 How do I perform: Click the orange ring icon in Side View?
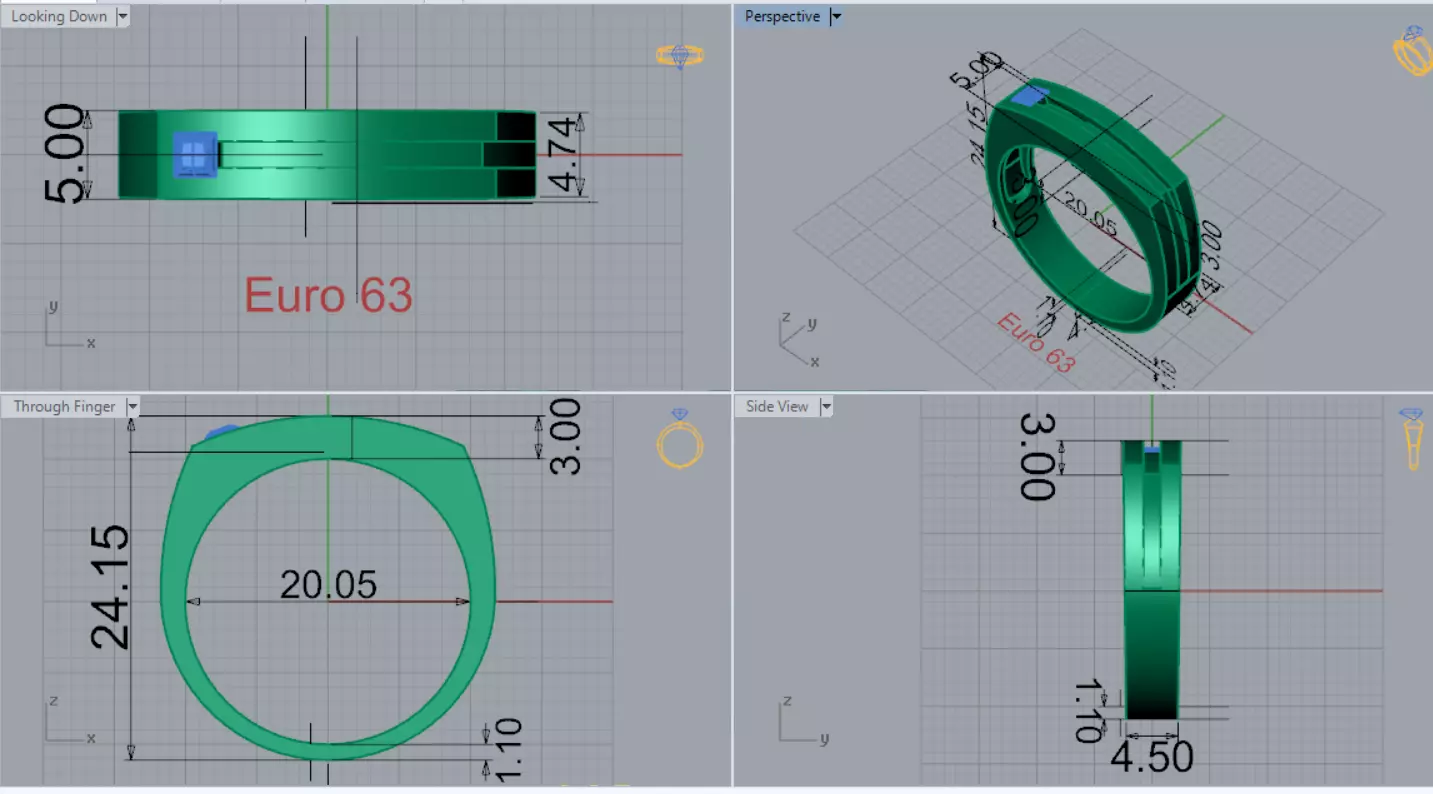pos(1411,439)
